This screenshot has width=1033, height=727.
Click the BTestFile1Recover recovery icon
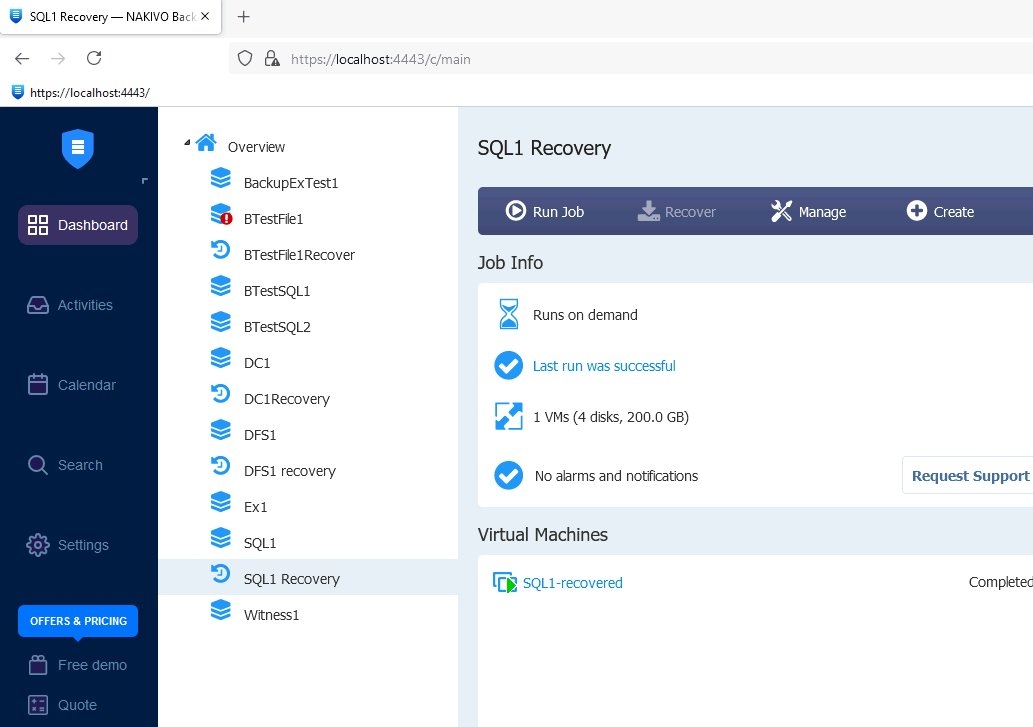pos(220,250)
